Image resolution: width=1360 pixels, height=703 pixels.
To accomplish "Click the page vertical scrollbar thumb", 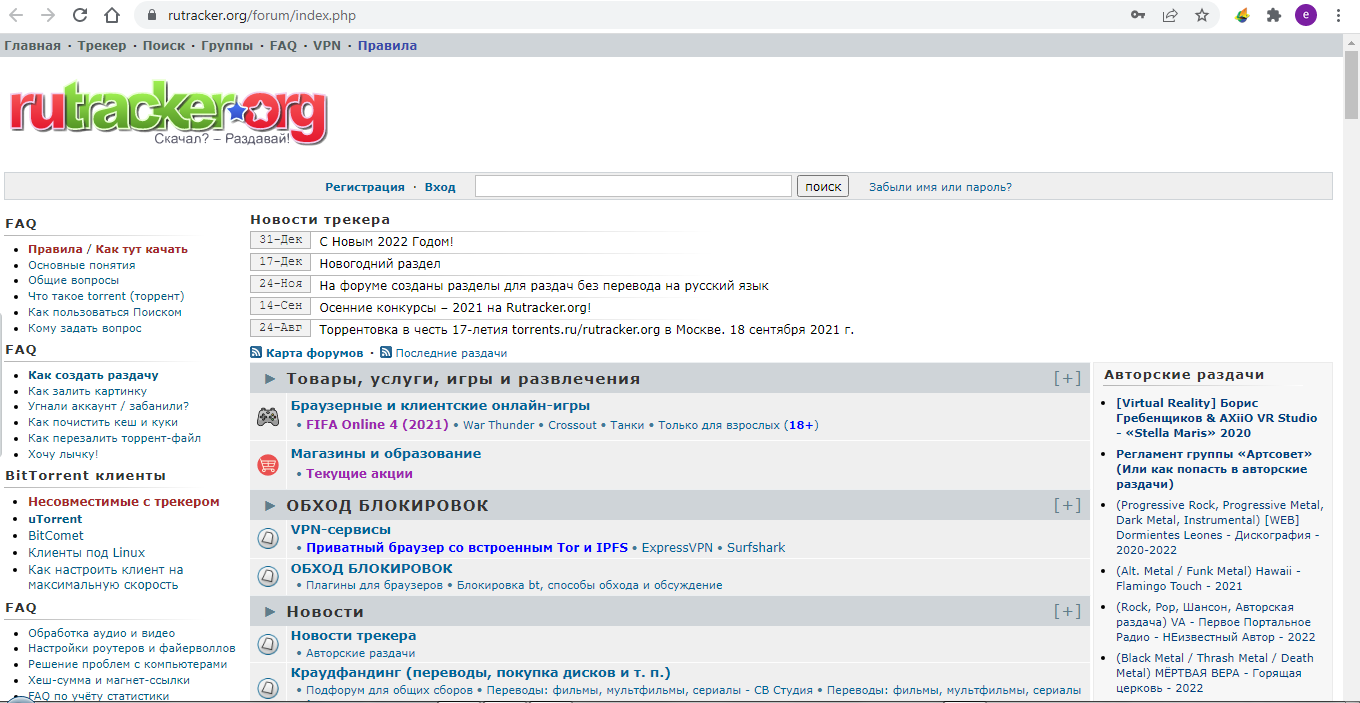I will coord(1351,86).
